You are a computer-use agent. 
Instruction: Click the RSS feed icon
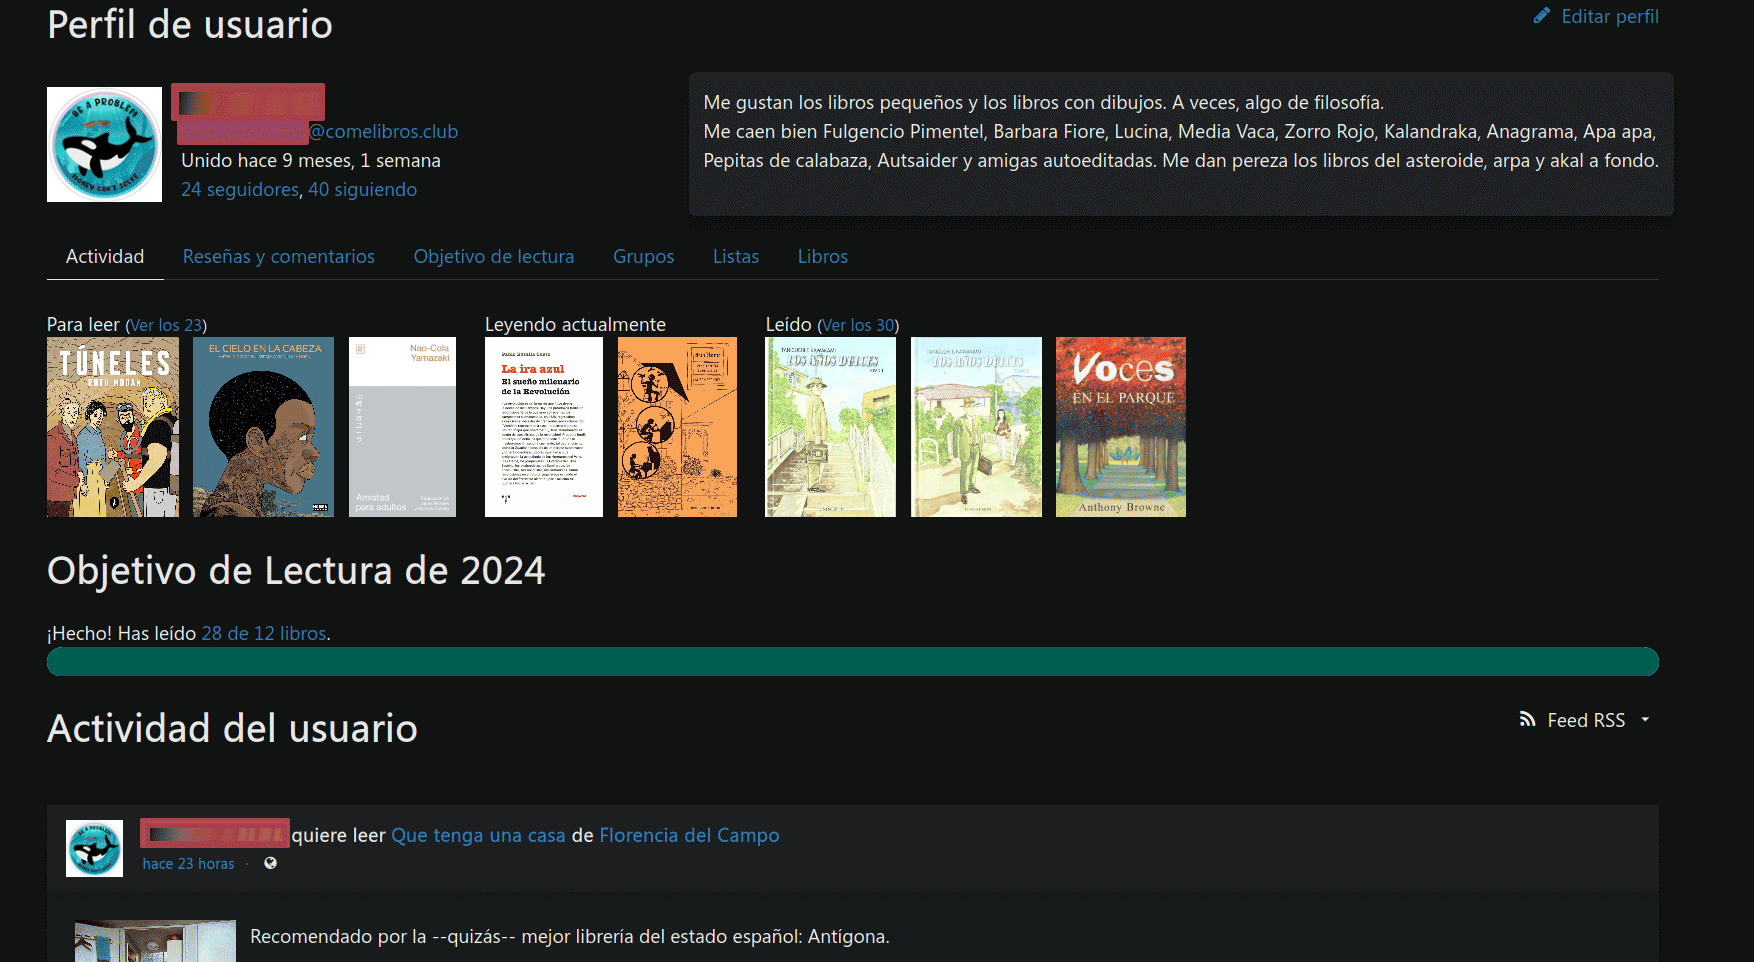coord(1527,719)
